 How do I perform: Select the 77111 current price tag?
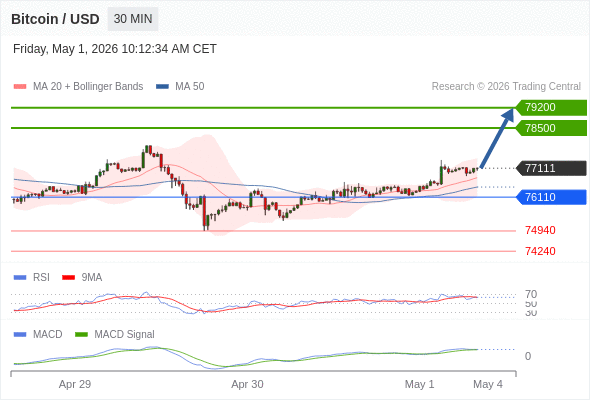pos(551,168)
